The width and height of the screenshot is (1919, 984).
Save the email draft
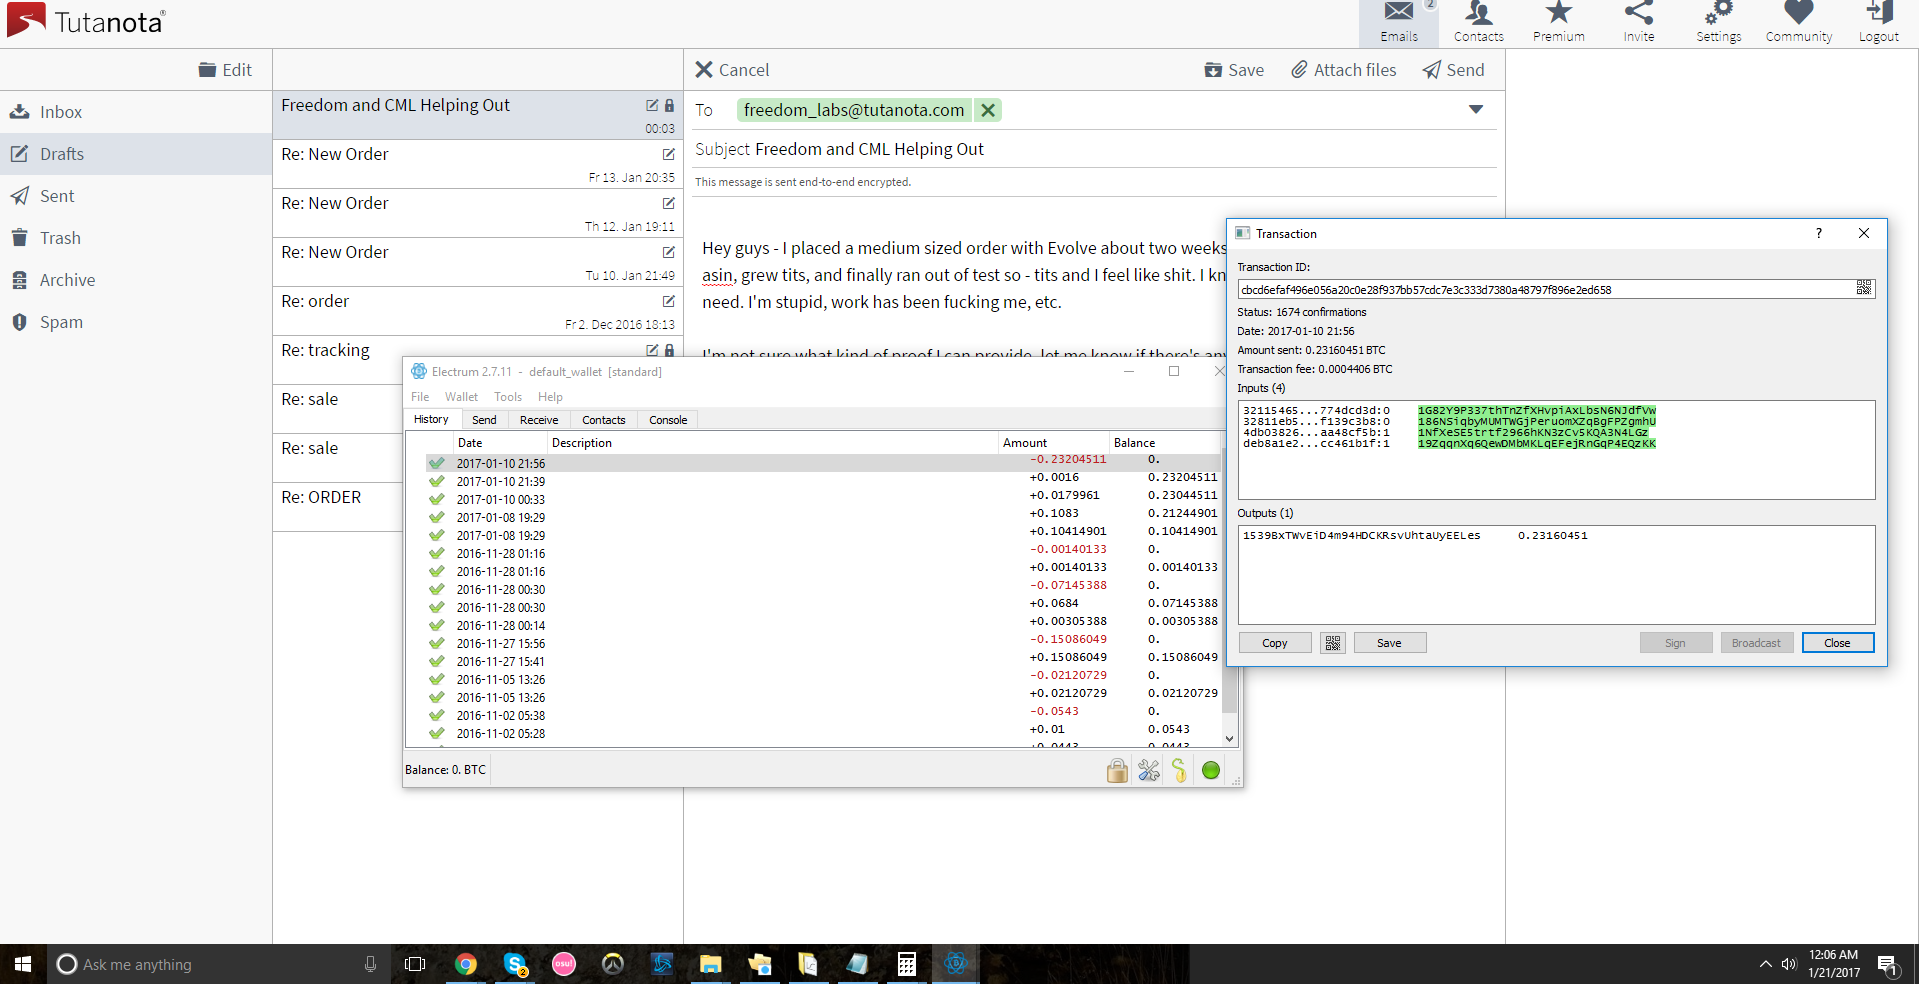click(x=1234, y=70)
